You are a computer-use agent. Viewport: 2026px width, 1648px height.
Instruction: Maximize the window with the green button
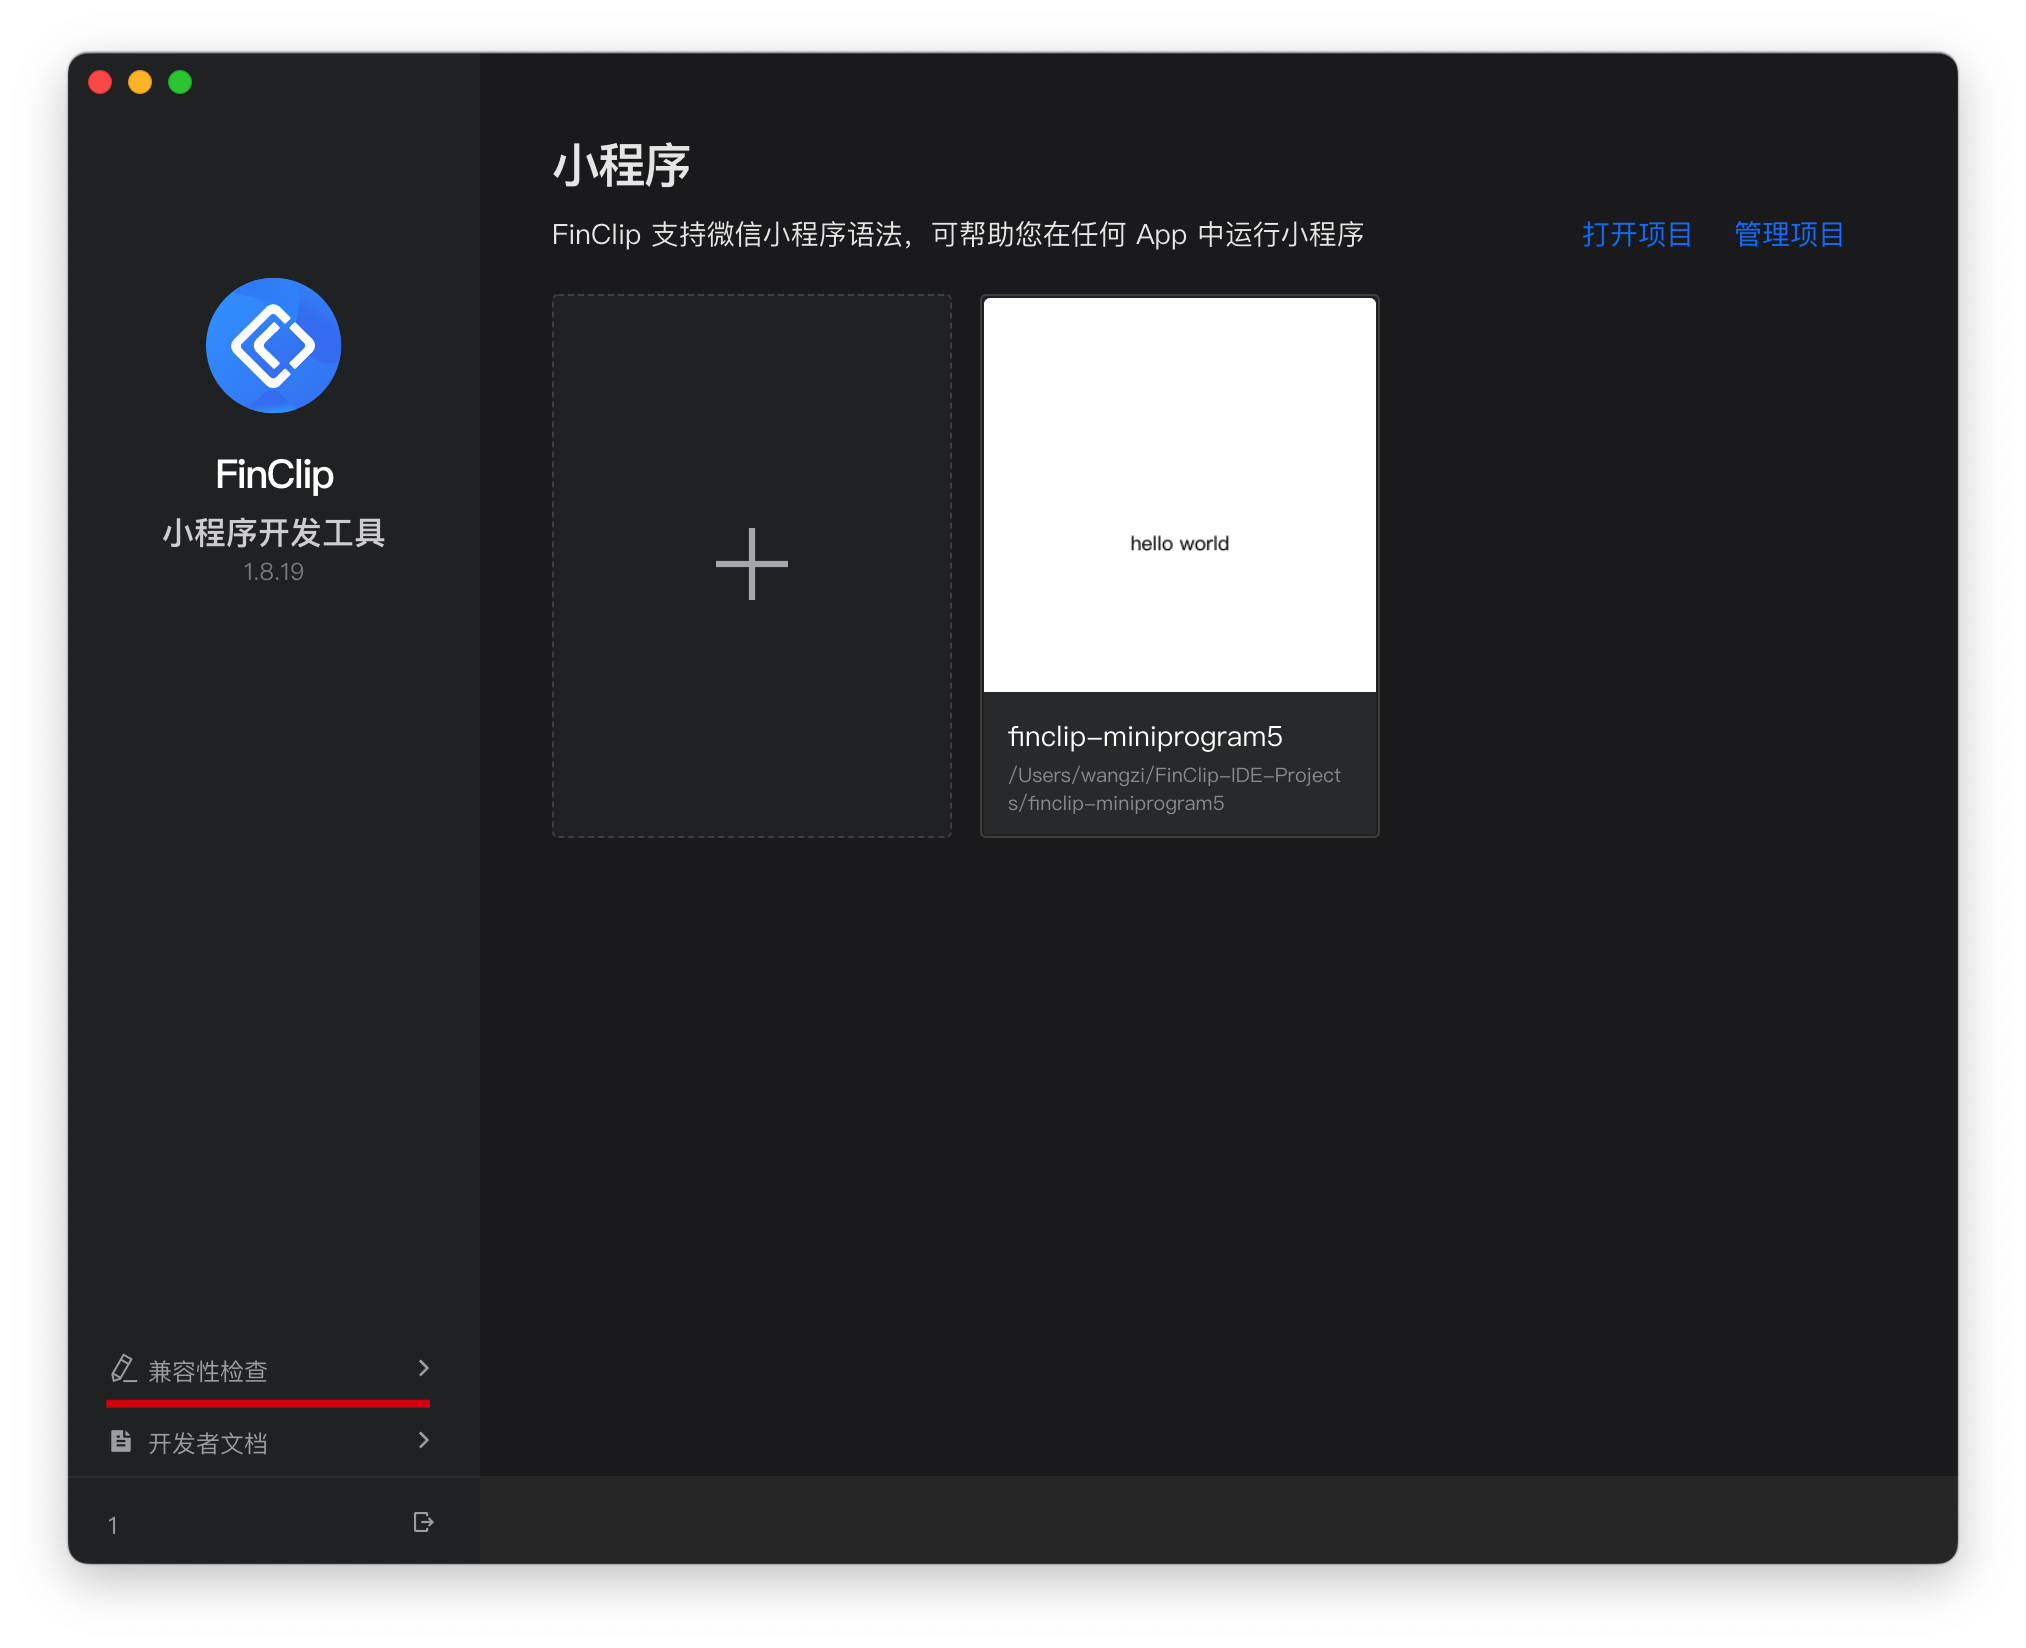point(180,82)
